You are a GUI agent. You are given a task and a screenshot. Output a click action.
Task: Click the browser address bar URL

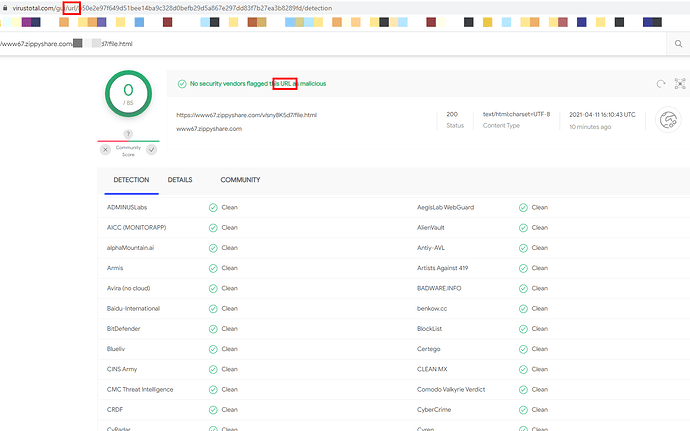(172, 8)
